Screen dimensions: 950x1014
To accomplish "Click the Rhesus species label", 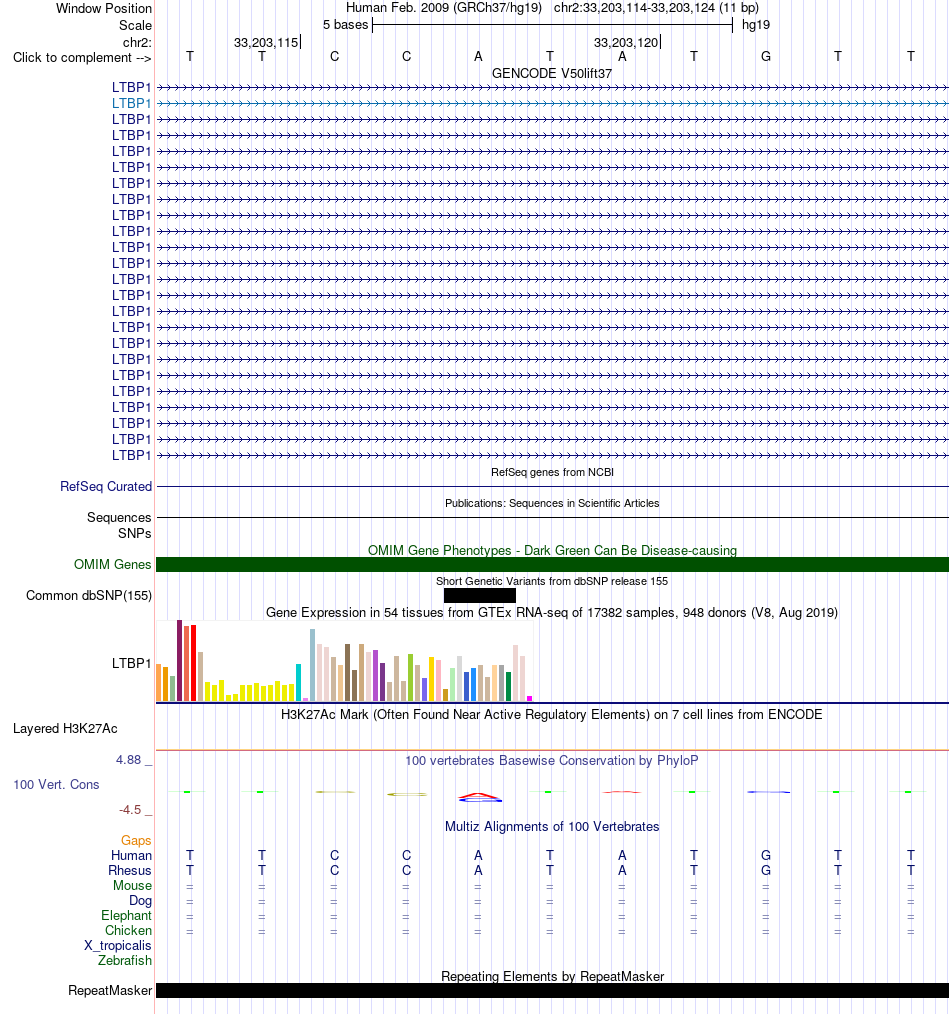I will pyautogui.click(x=129, y=870).
